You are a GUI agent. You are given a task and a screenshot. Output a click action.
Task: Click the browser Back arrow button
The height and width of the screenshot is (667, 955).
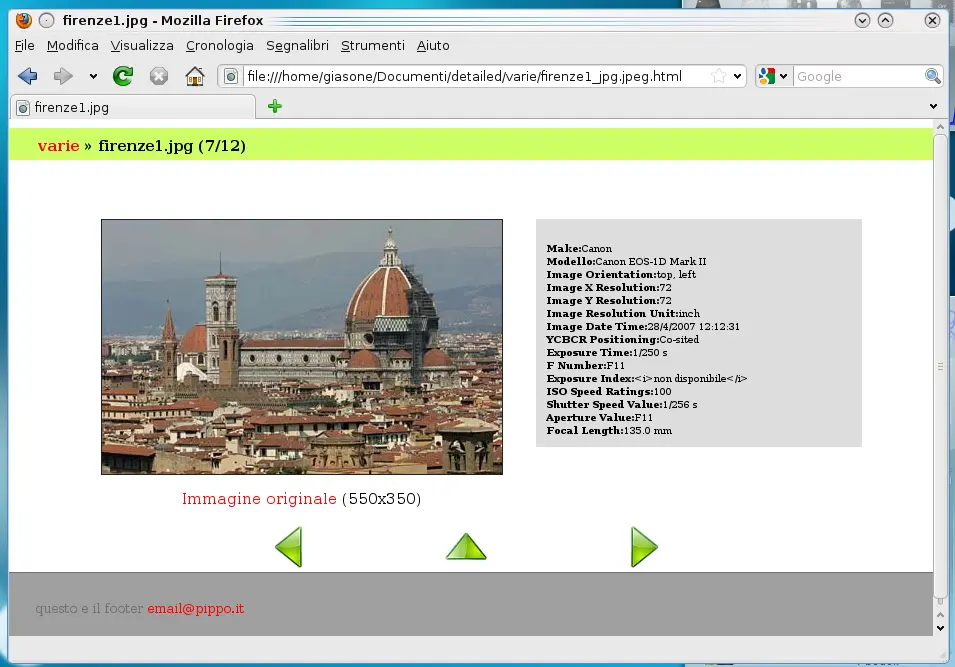point(28,76)
